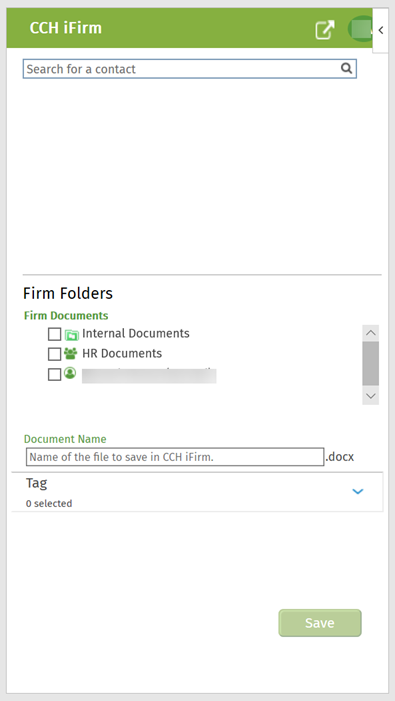This screenshot has height=701, width=395.
Task: Collapse the side panel with the left chevron
Action: 381,30
